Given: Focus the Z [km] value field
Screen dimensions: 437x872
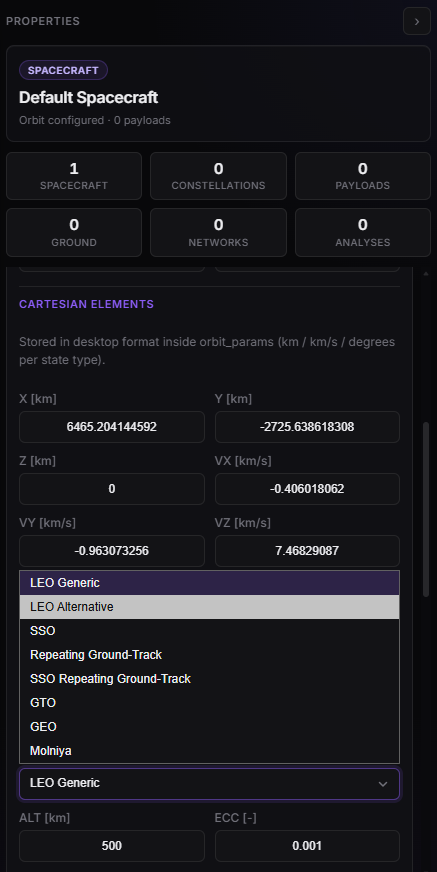Looking at the screenshot, I should tap(112, 489).
